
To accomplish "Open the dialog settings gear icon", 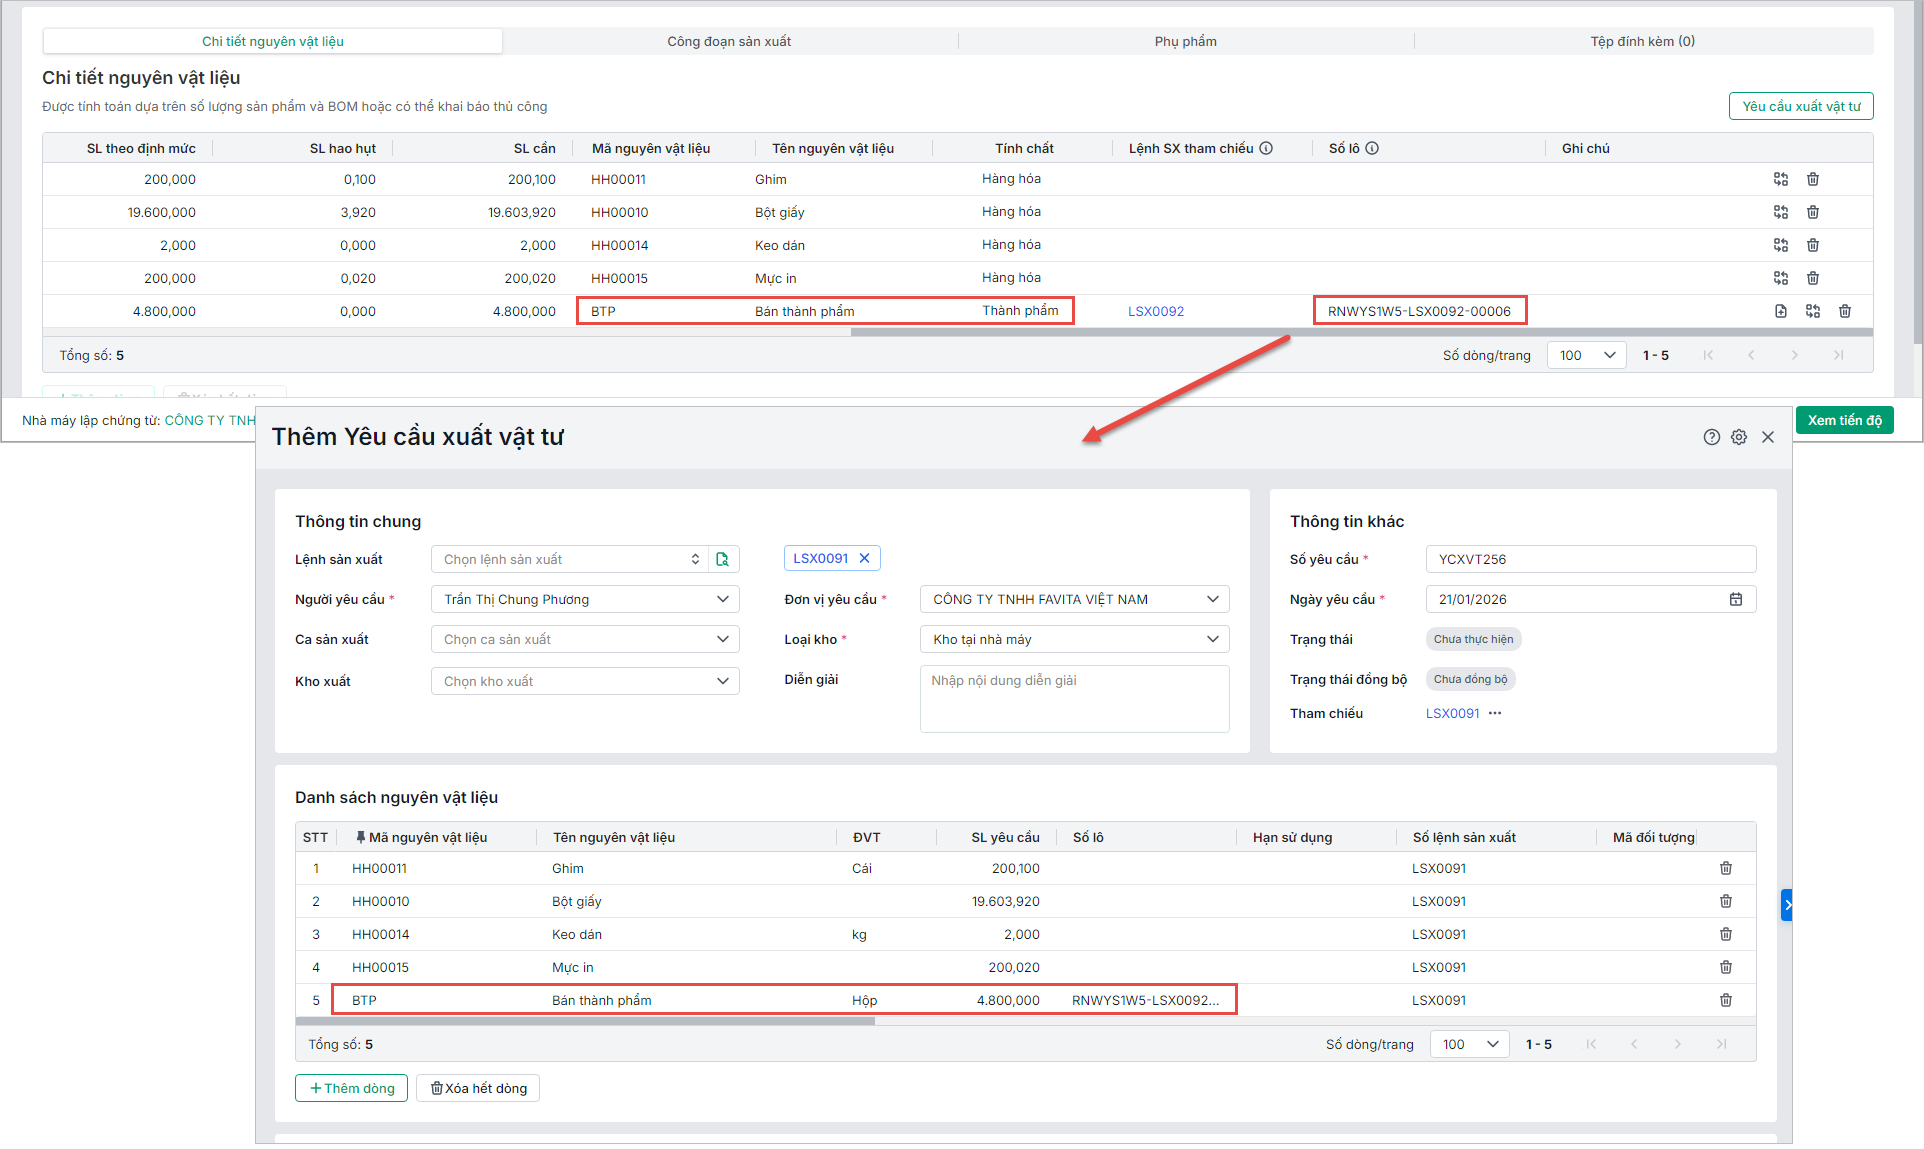I will point(1739,437).
